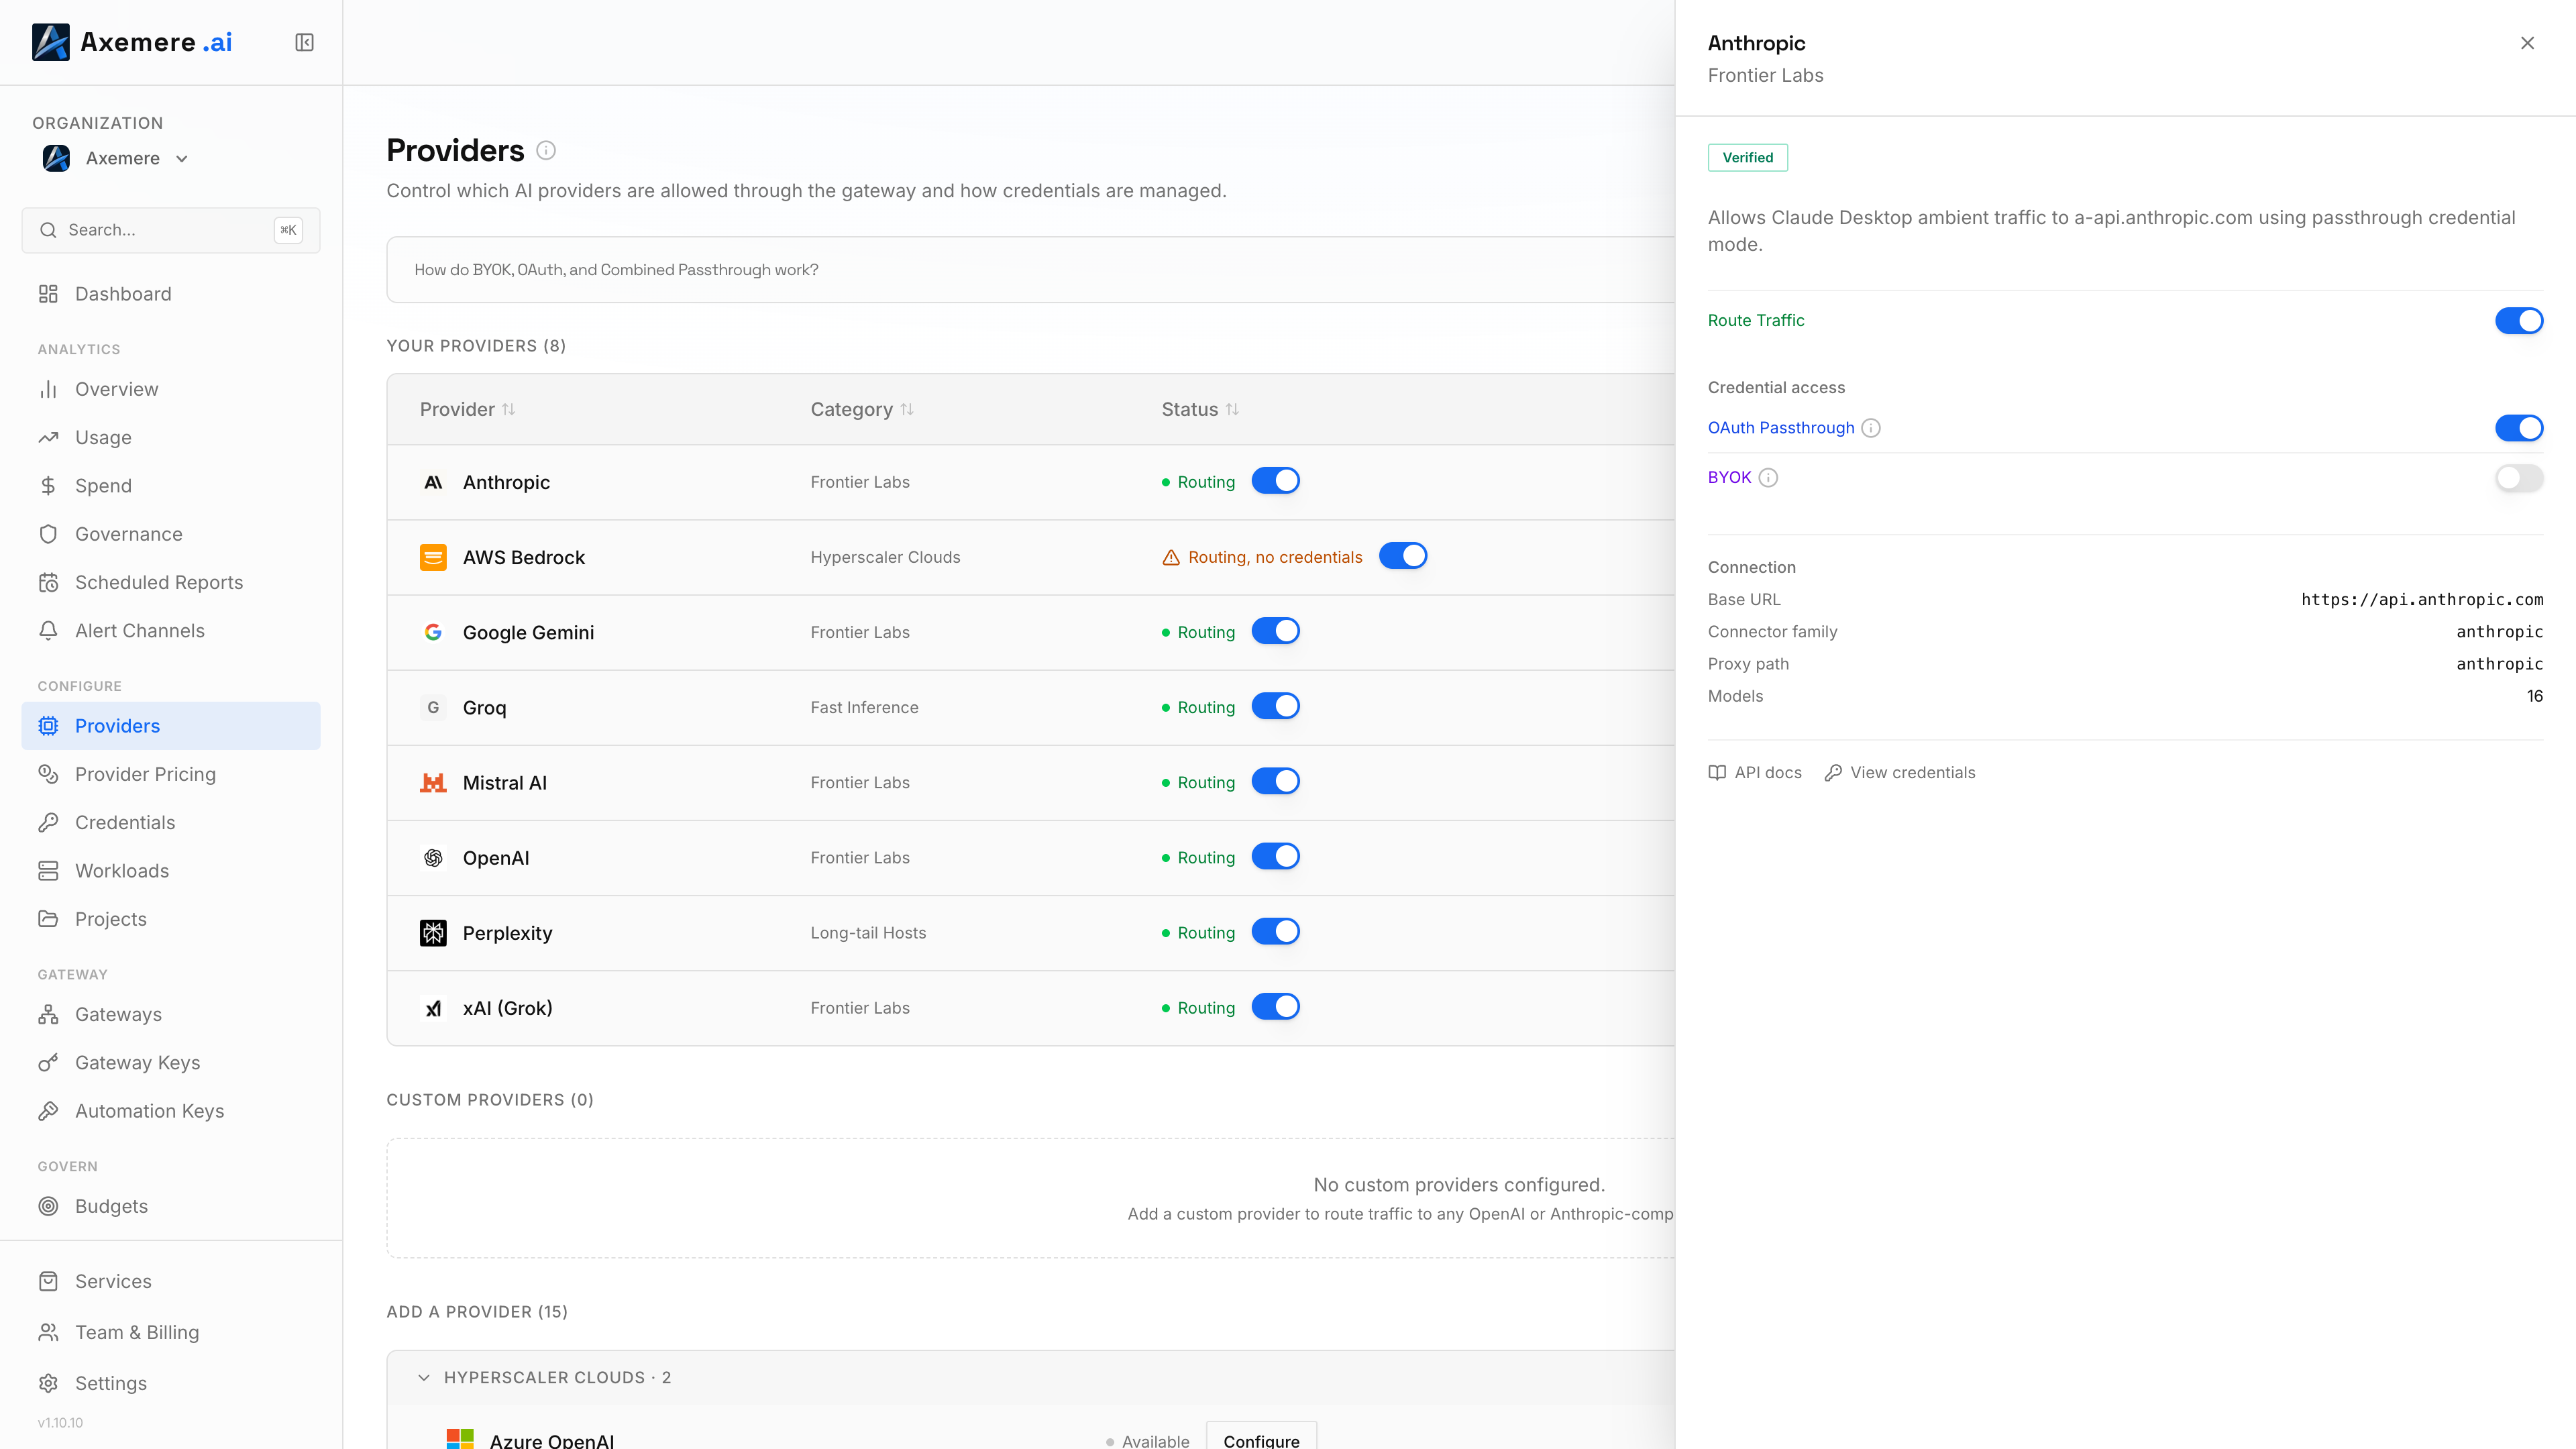Click the Google Gemini logo icon
The height and width of the screenshot is (1449, 2576).
(x=433, y=632)
